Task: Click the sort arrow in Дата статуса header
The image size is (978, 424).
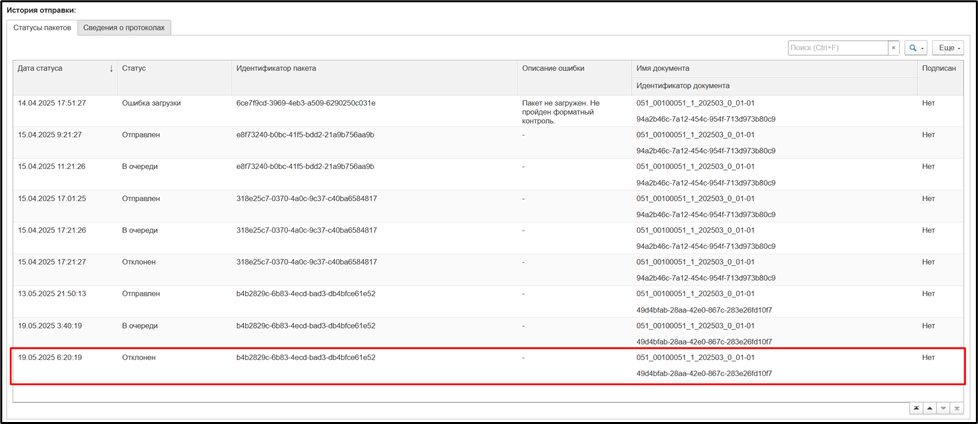Action: pos(111,69)
